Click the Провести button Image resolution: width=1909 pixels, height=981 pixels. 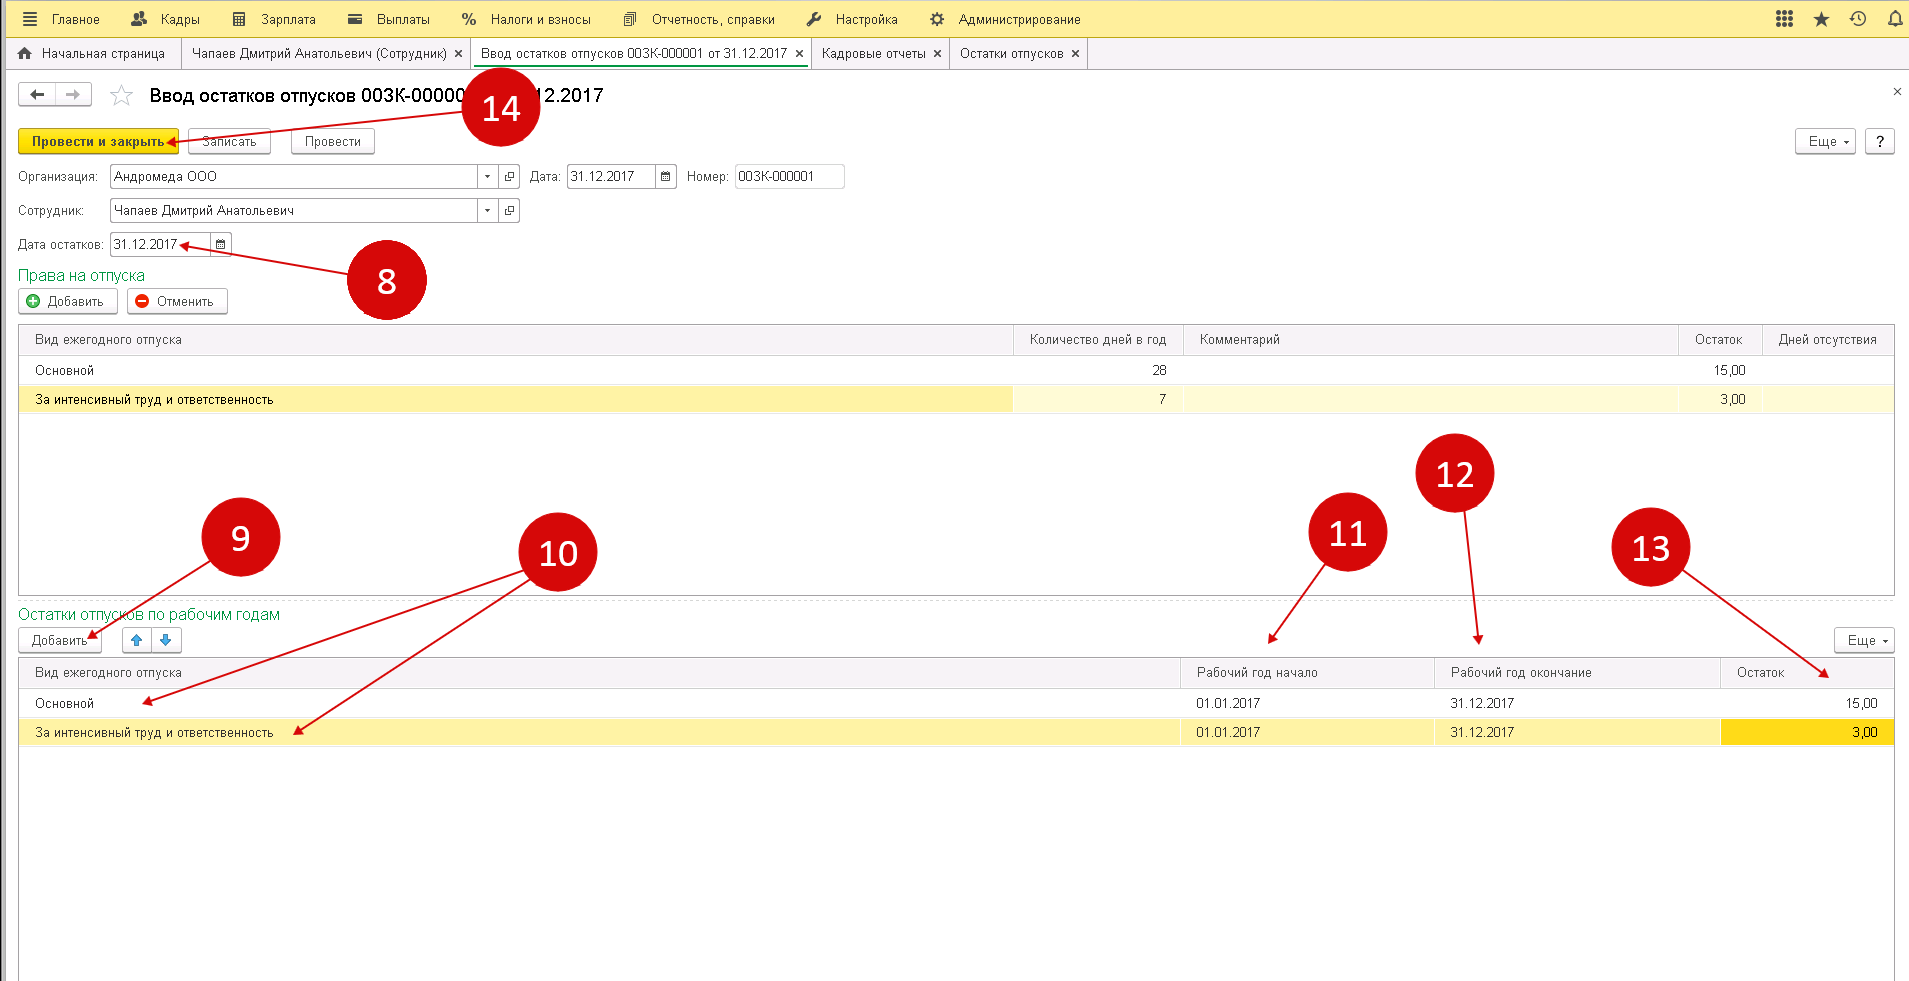(333, 142)
